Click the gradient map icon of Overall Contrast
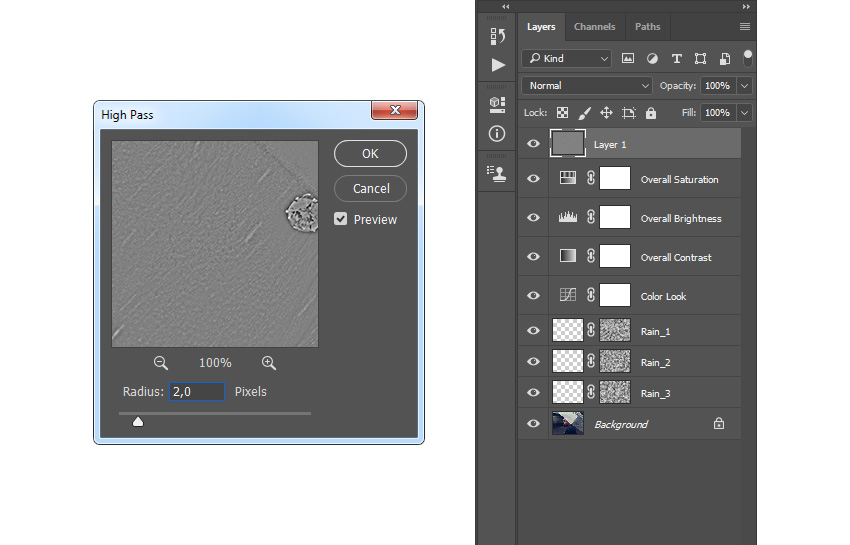The image size is (850, 545). 568,255
